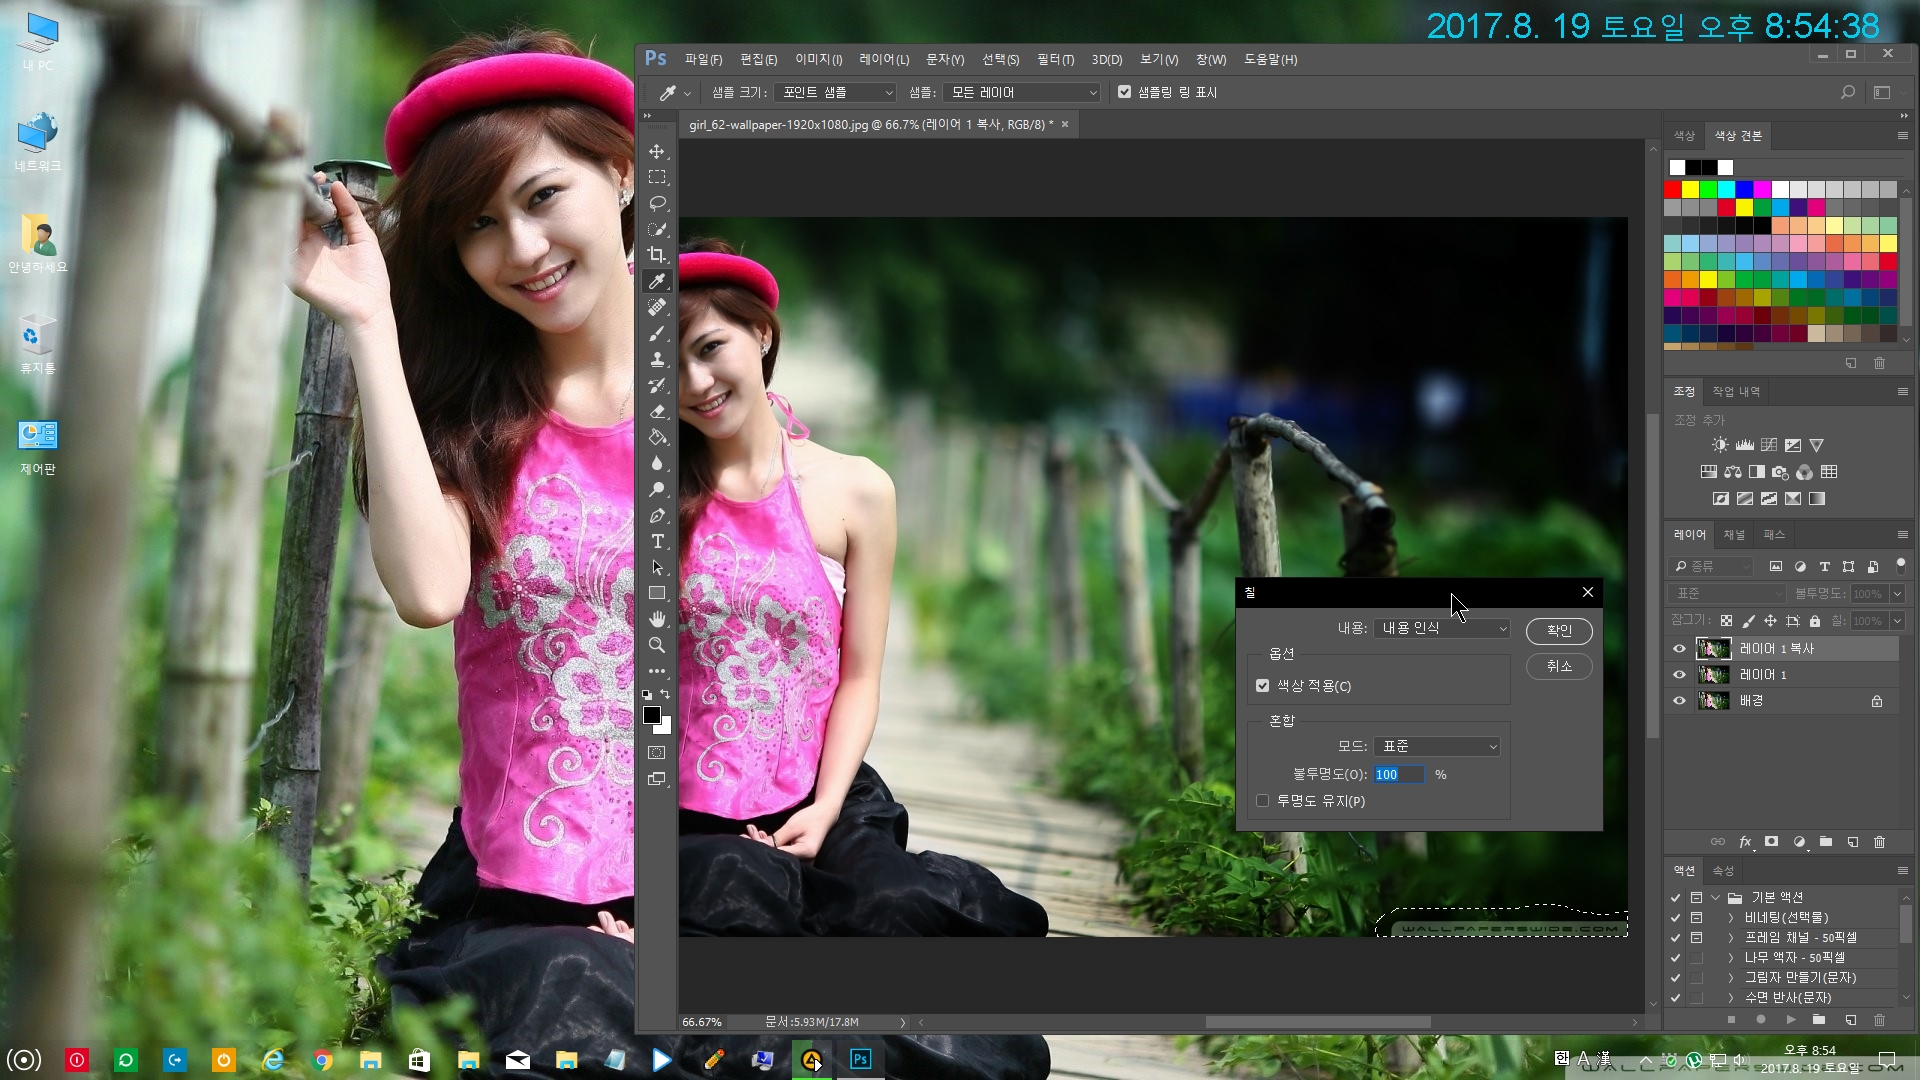Select the Pen tool

click(x=657, y=516)
